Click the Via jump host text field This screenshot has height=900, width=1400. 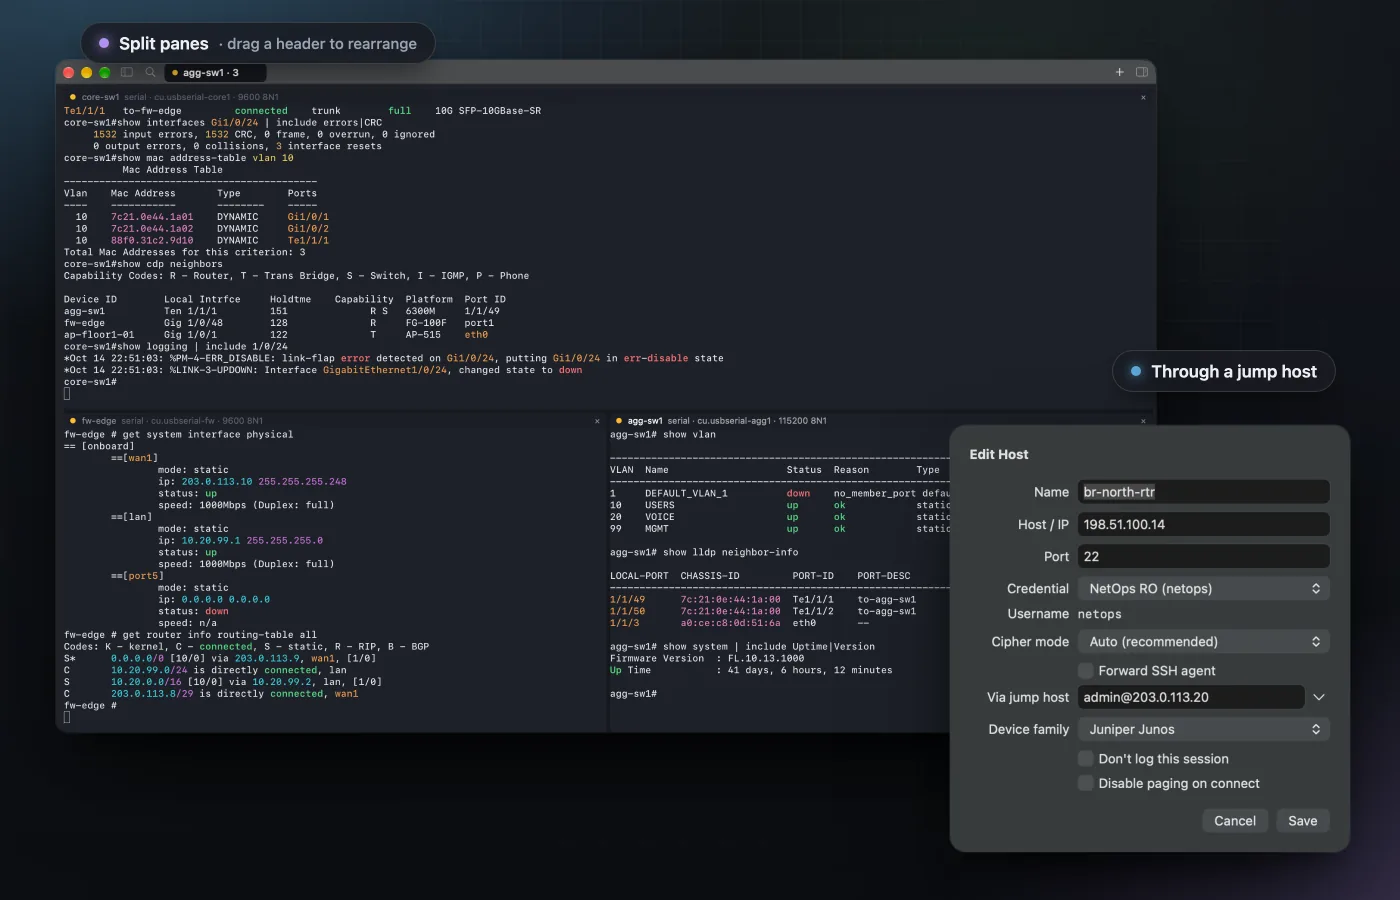[x=1191, y=697]
